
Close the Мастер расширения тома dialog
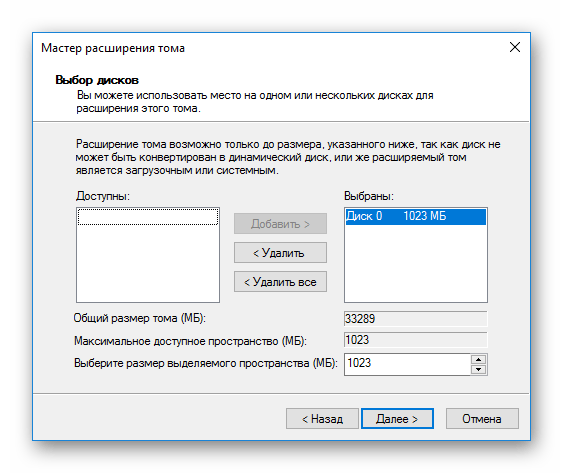pos(515,47)
